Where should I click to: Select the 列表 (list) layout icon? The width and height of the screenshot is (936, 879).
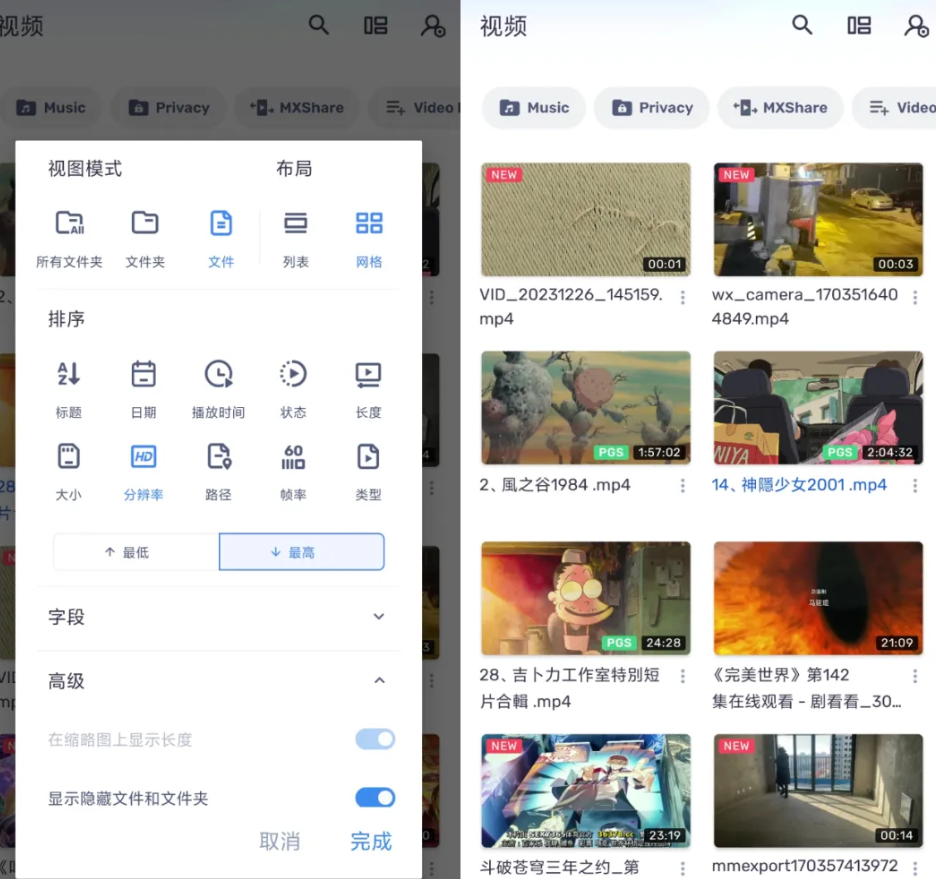coord(295,224)
